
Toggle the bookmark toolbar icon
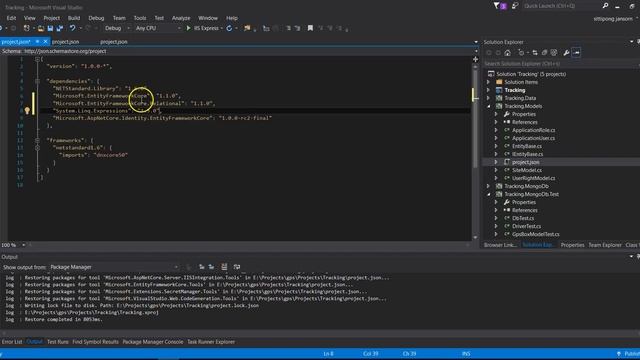coord(310,28)
